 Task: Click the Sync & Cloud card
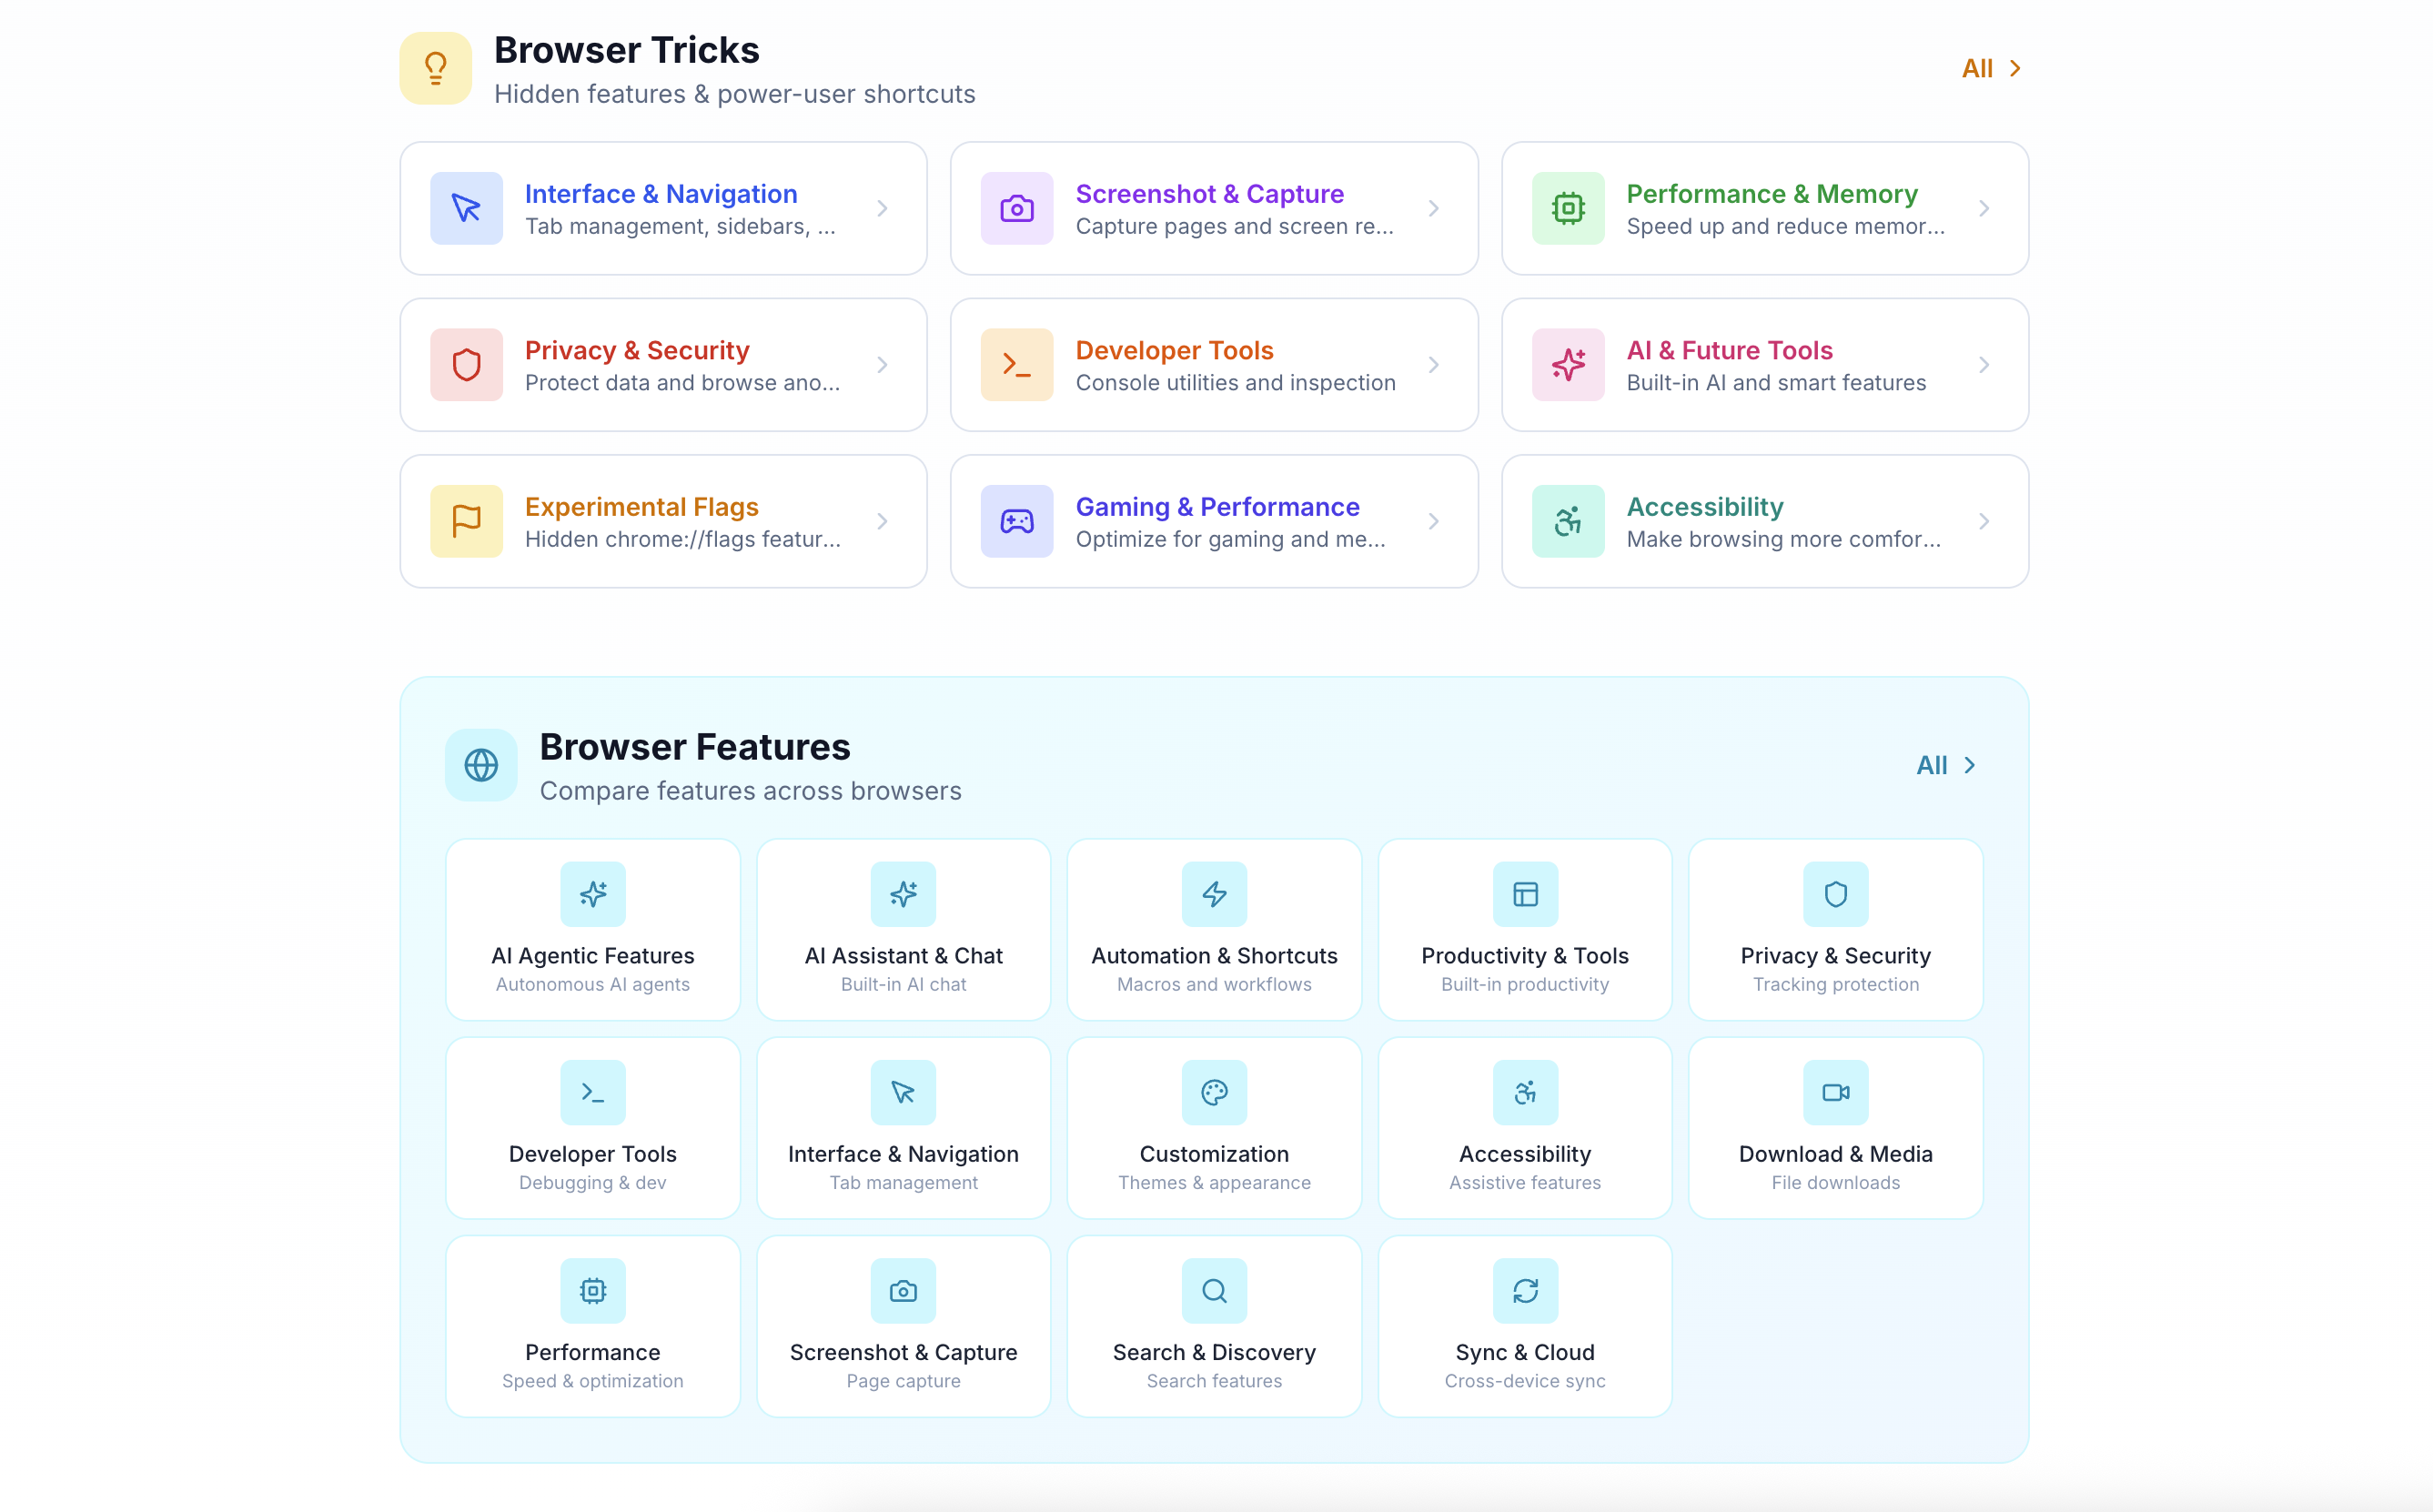pos(1524,1326)
